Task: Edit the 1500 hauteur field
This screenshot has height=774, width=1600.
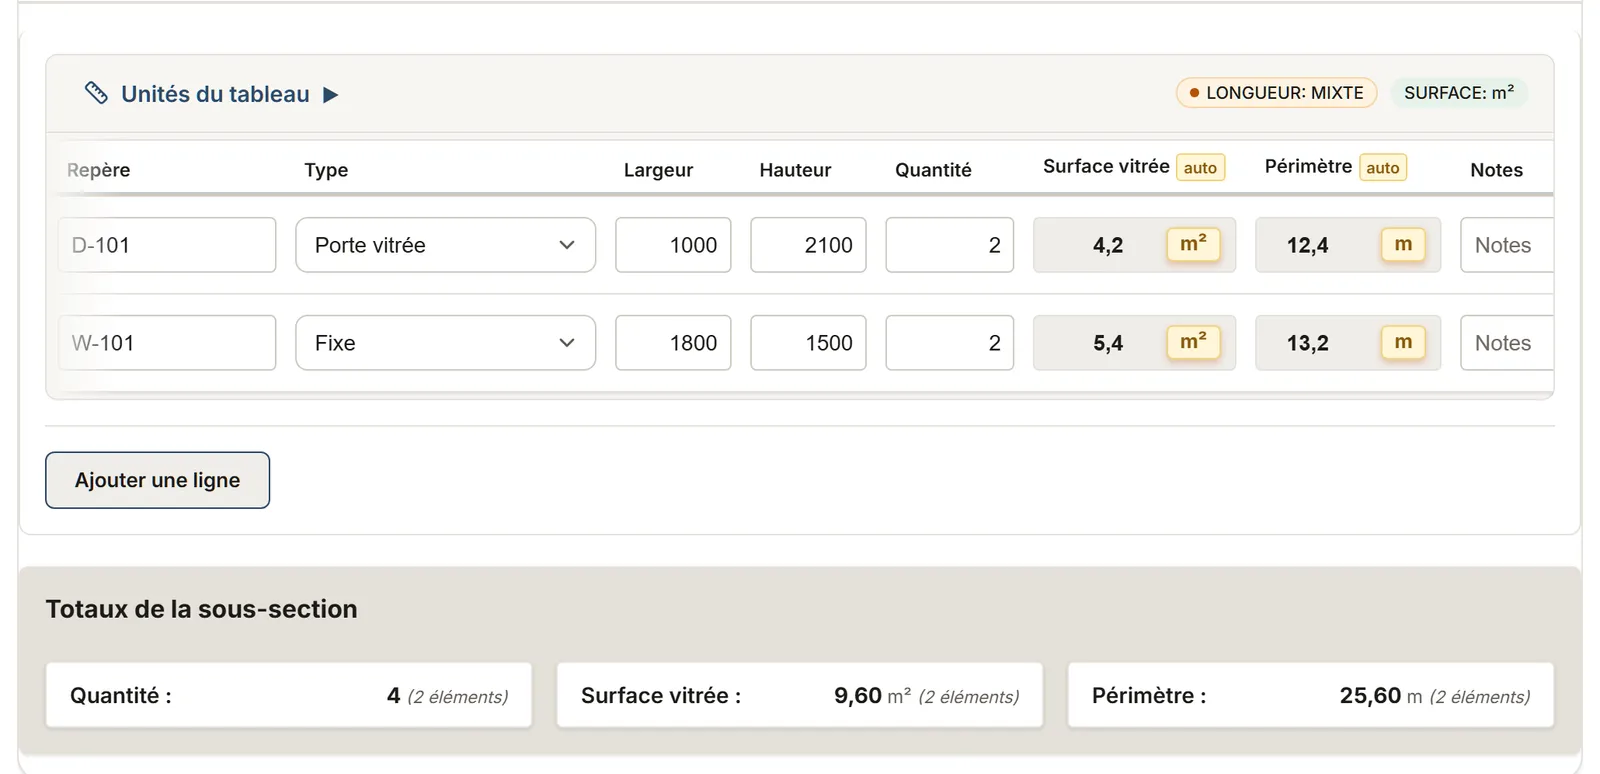Action: pos(808,343)
